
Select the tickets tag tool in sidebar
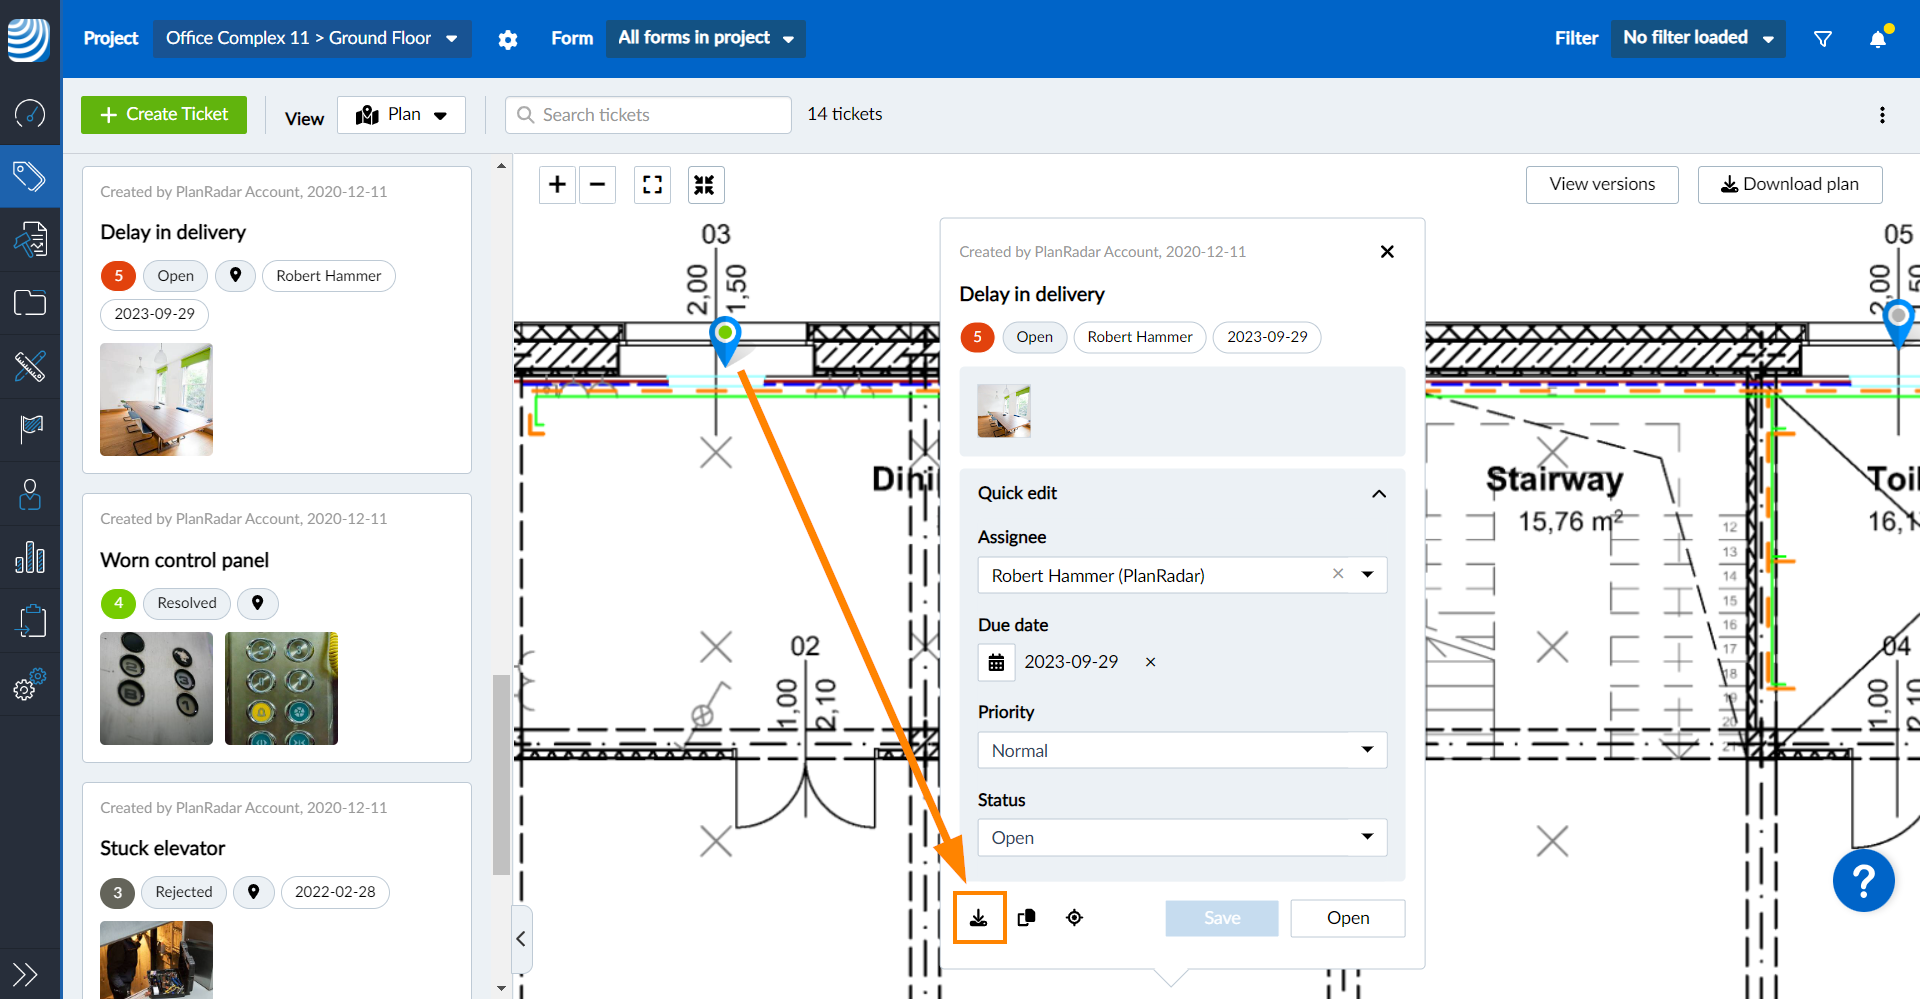pyautogui.click(x=30, y=176)
